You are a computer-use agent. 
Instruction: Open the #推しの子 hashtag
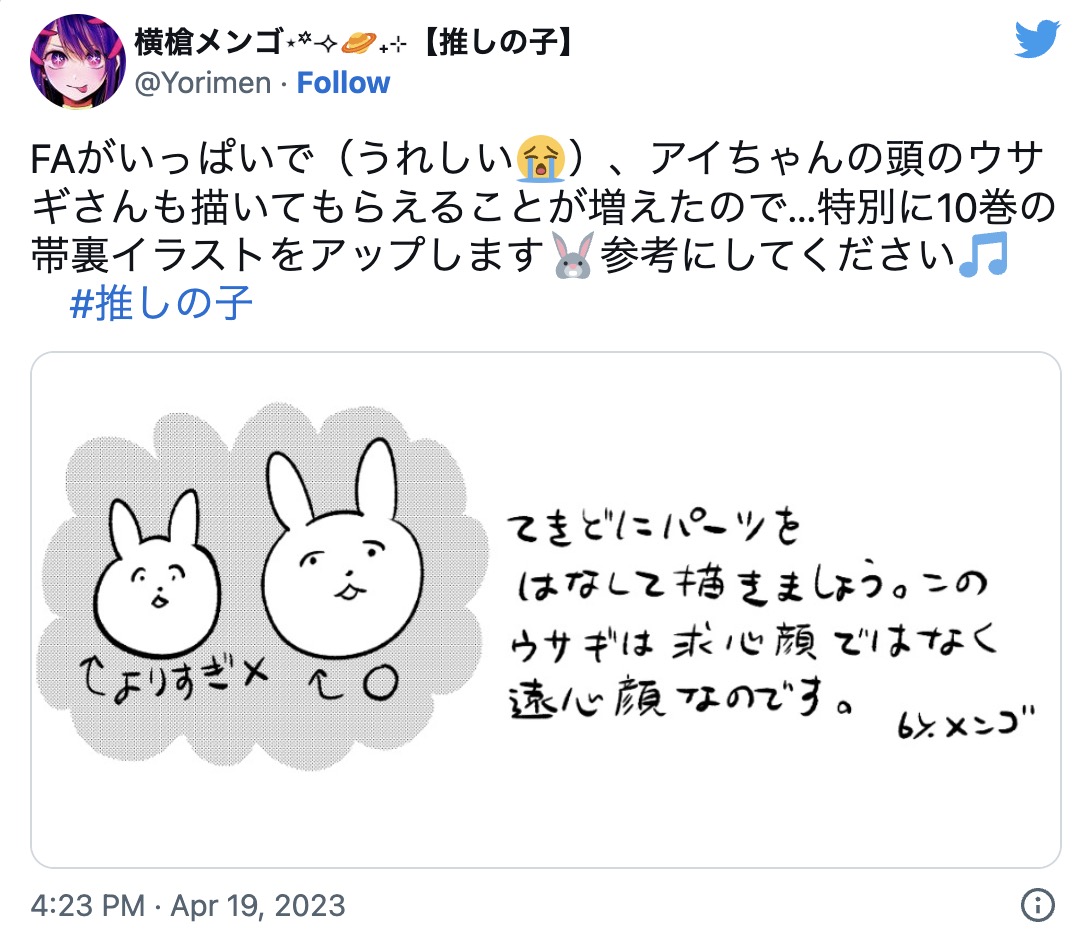click(161, 303)
